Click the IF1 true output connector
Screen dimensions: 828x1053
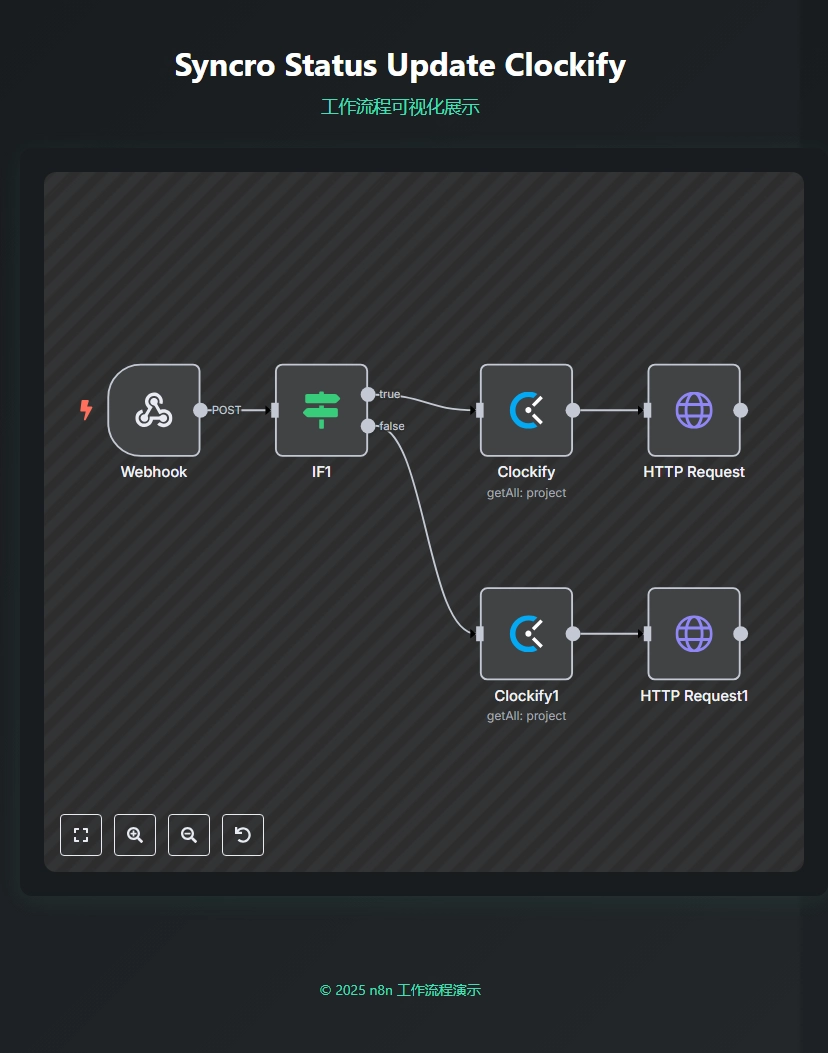pyautogui.click(x=368, y=394)
